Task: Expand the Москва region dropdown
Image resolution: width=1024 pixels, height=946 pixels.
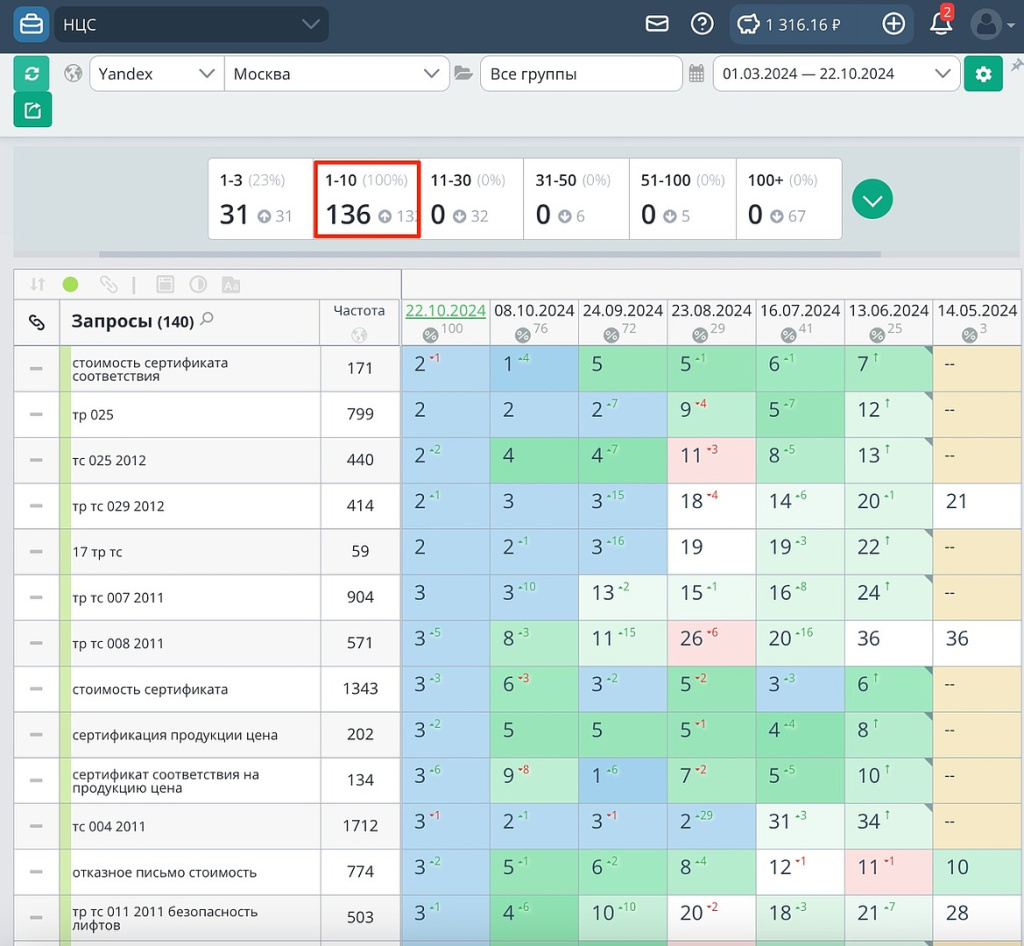Action: pos(336,74)
